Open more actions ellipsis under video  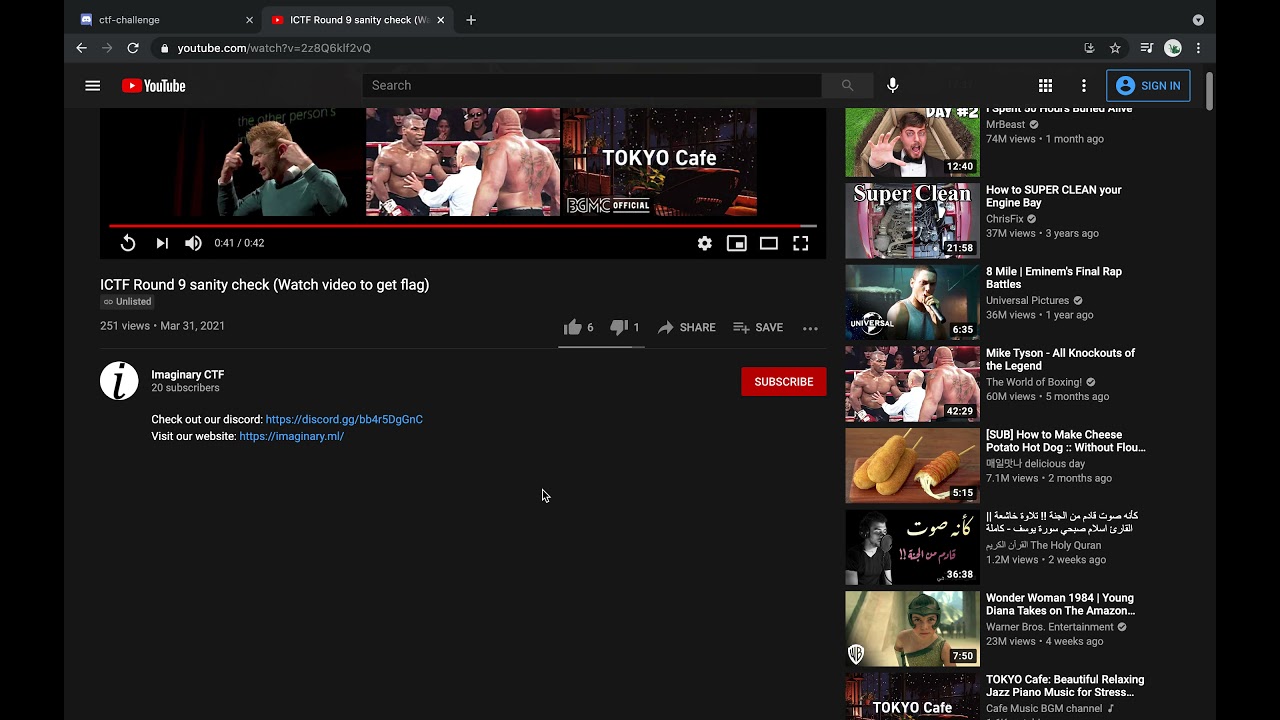pos(810,328)
